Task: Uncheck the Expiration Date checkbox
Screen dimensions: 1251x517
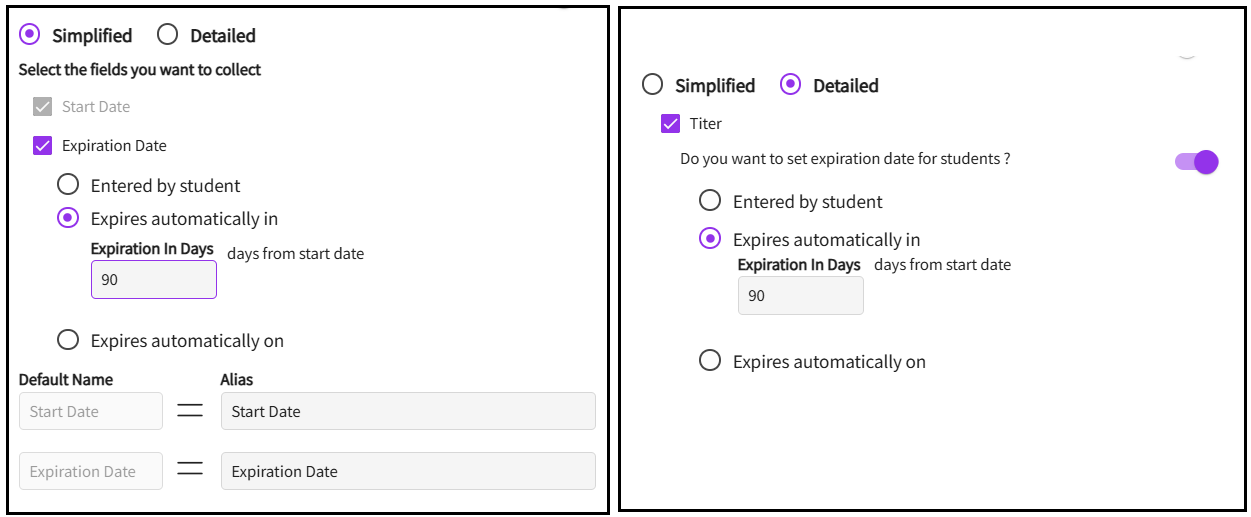Action: tap(42, 146)
